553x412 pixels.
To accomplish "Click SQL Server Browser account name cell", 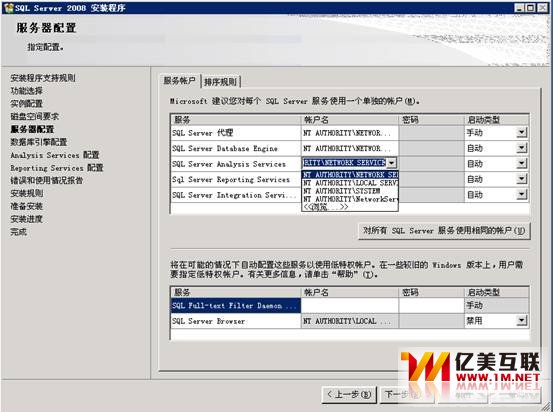I will pyautogui.click(x=350, y=321).
